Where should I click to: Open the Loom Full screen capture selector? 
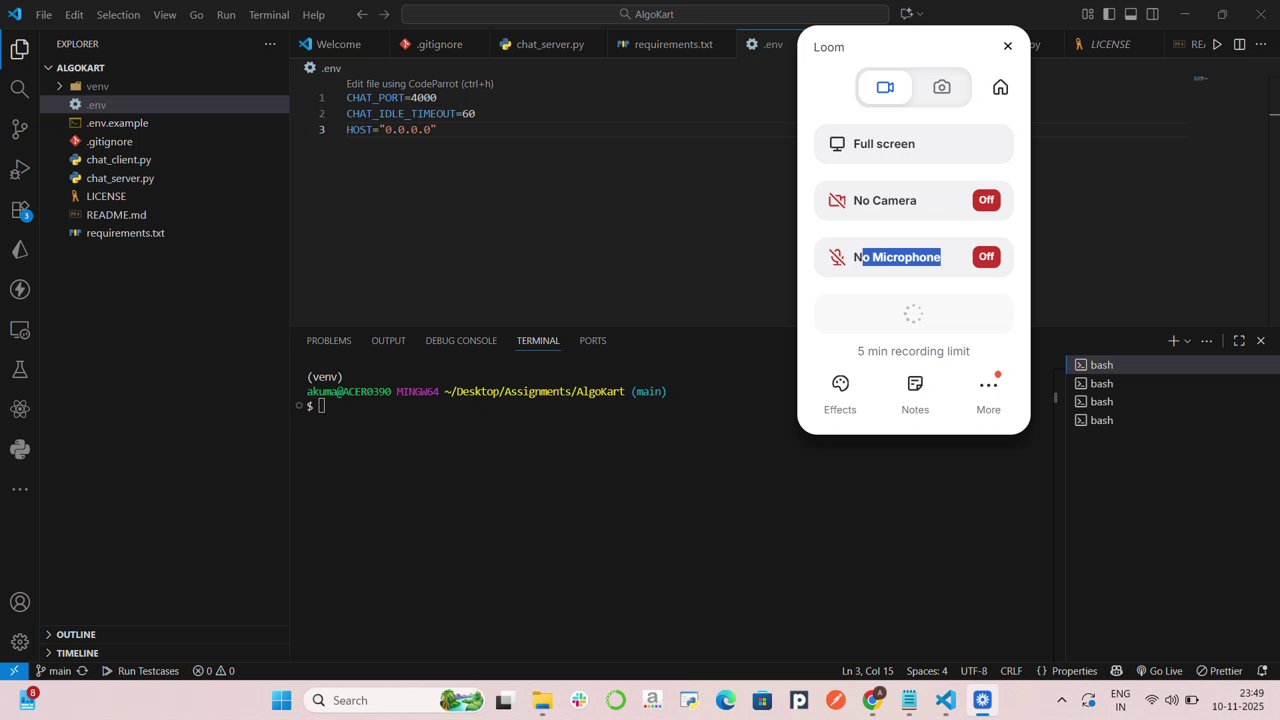tap(914, 144)
